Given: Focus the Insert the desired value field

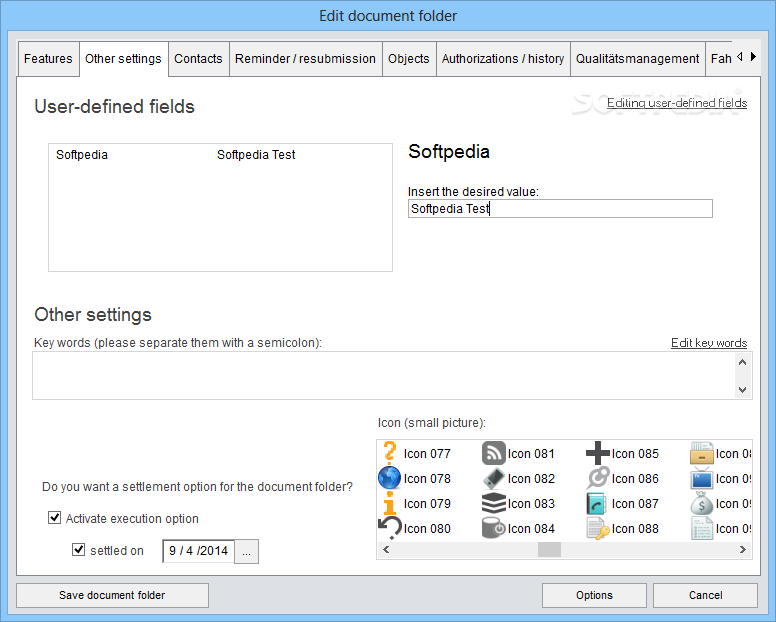Looking at the screenshot, I should (560, 209).
